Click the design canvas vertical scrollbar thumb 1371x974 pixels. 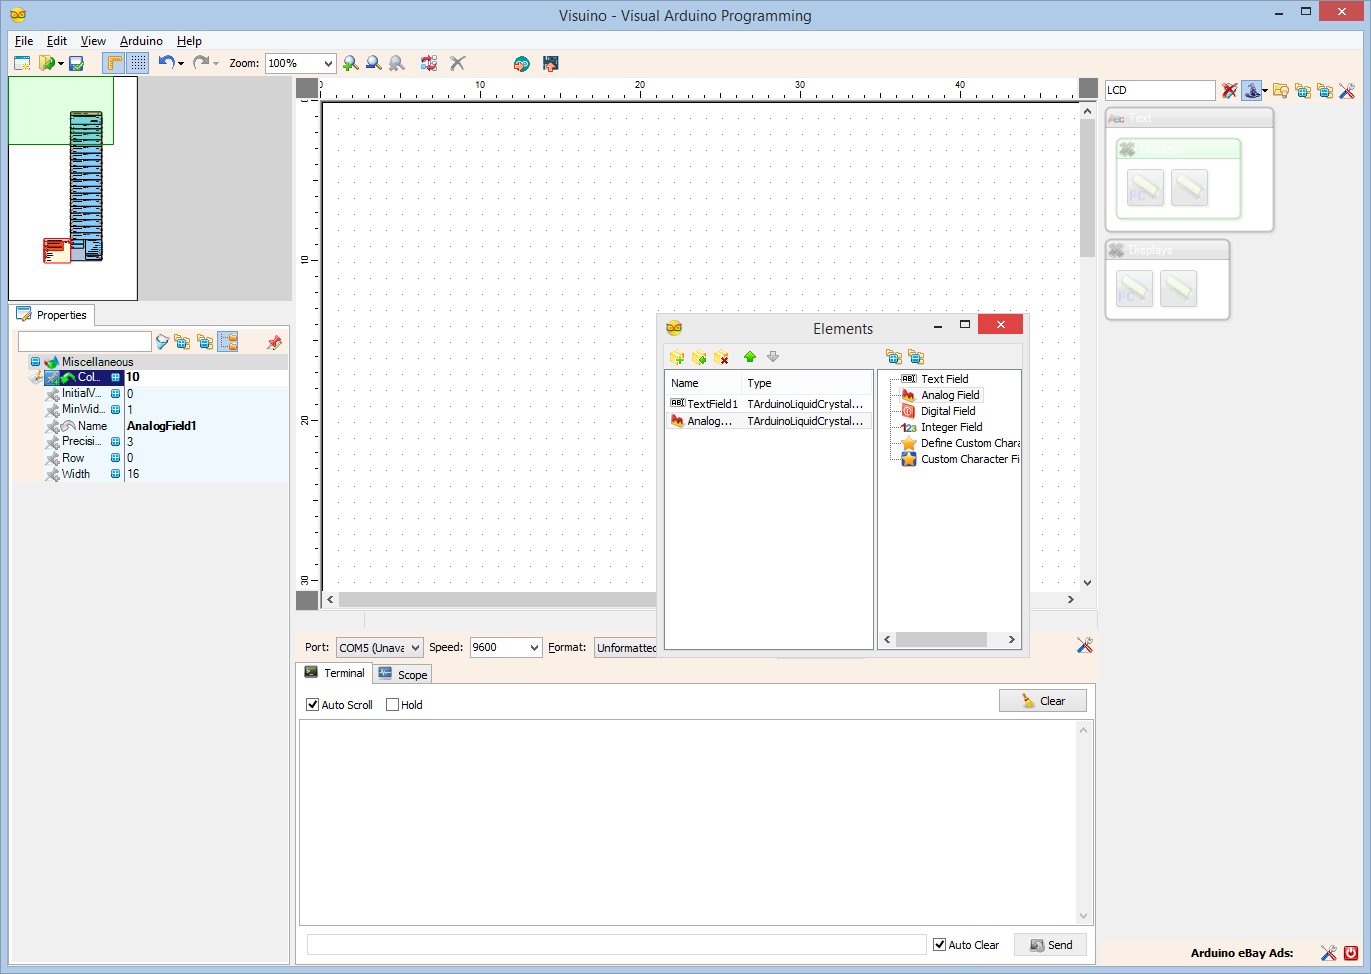click(1087, 187)
